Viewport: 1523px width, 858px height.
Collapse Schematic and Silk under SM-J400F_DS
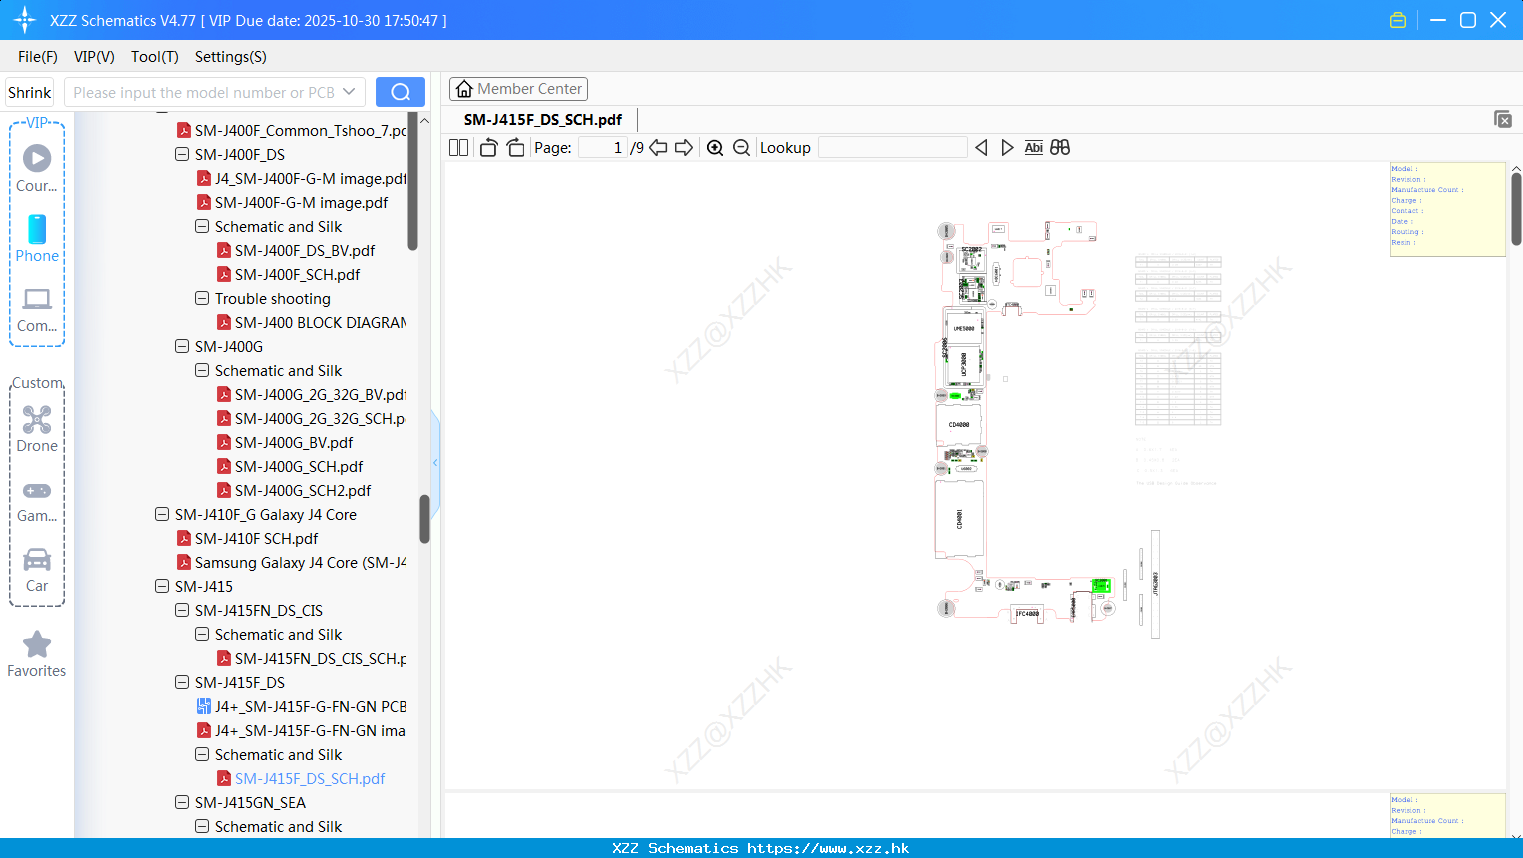pos(202,226)
